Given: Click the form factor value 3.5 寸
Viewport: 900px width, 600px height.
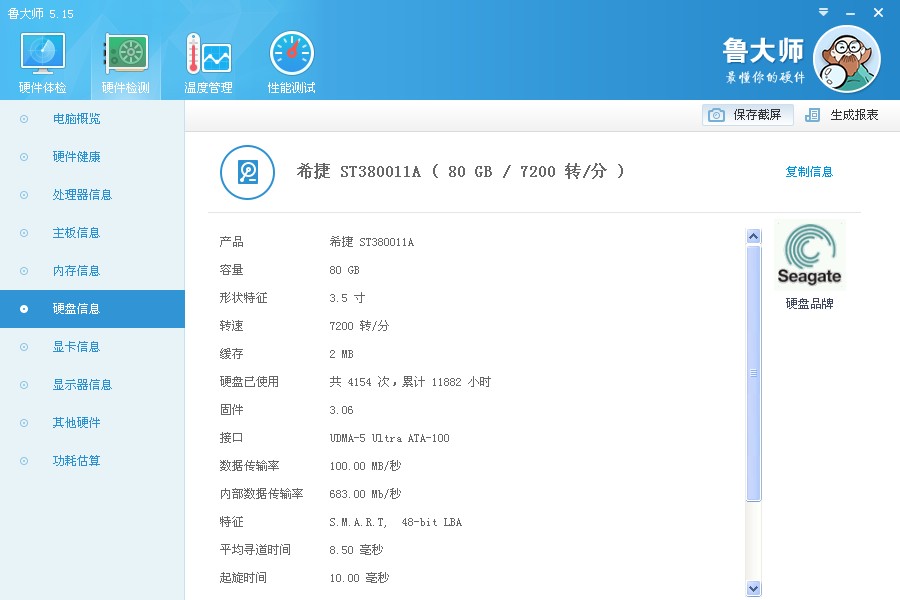Looking at the screenshot, I should pos(347,298).
